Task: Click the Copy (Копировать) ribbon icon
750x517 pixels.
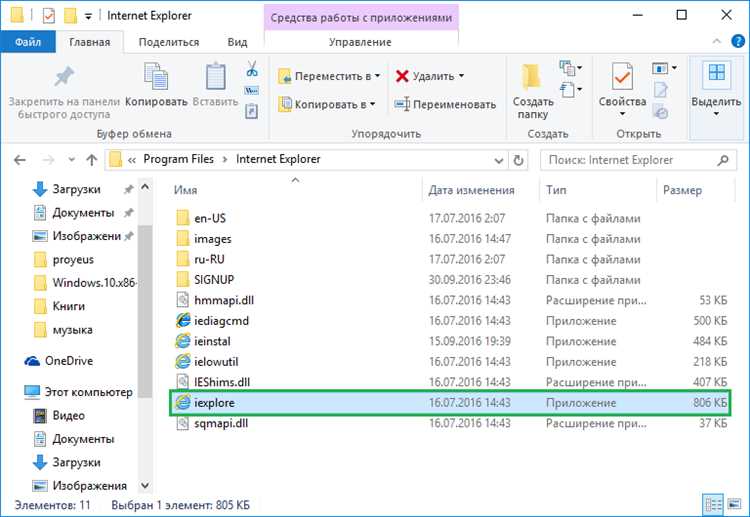Action: [x=156, y=77]
